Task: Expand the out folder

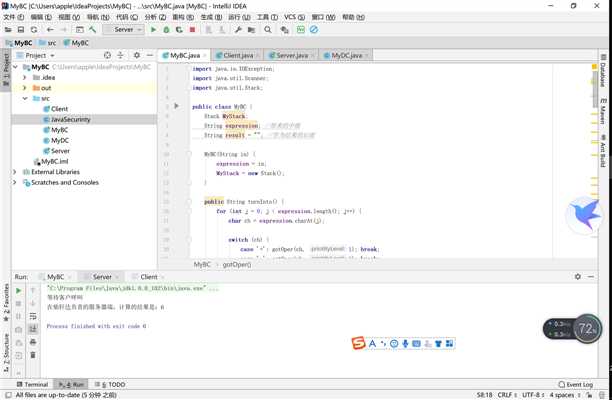Action: [25, 88]
